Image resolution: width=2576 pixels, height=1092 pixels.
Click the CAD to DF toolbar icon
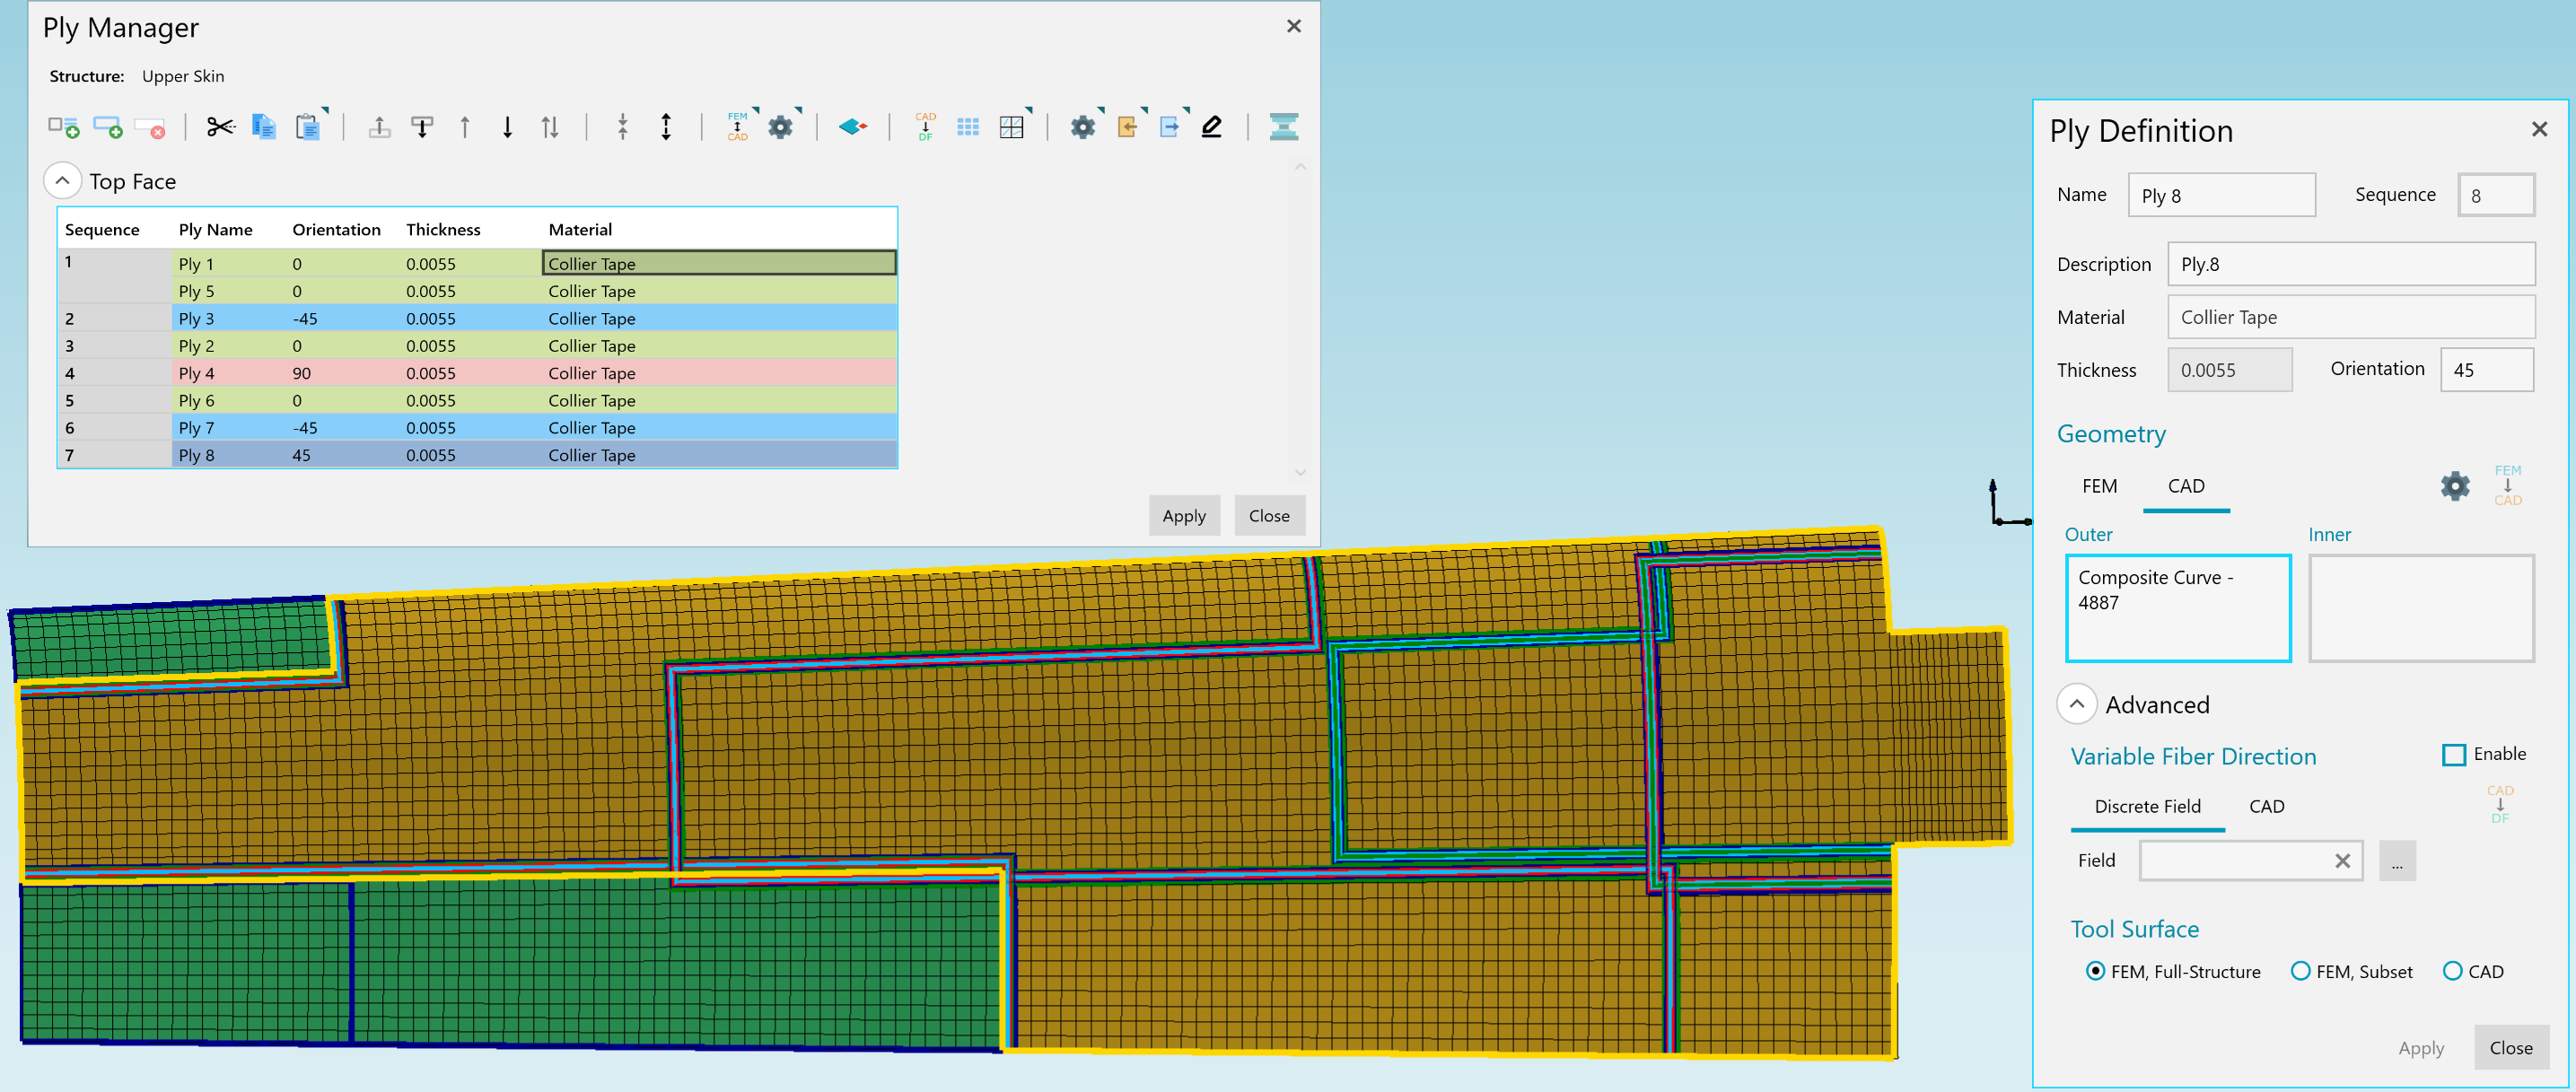(925, 126)
